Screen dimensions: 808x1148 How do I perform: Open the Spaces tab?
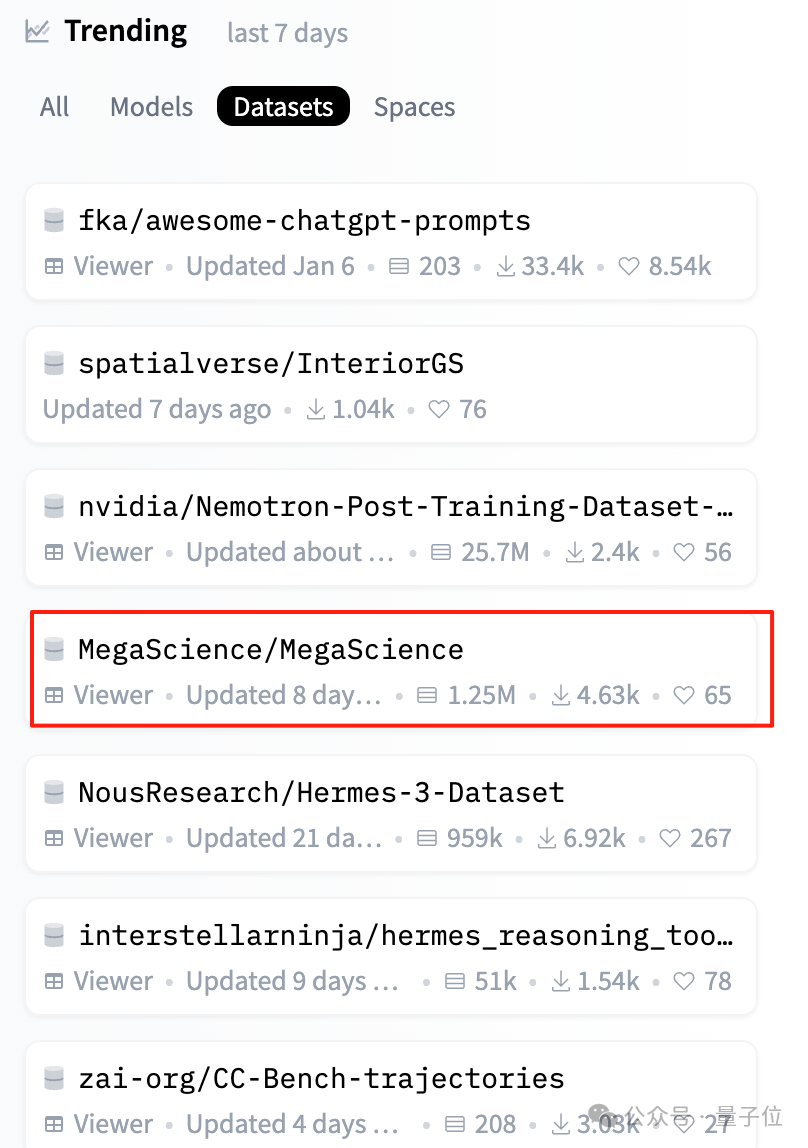[x=414, y=107]
